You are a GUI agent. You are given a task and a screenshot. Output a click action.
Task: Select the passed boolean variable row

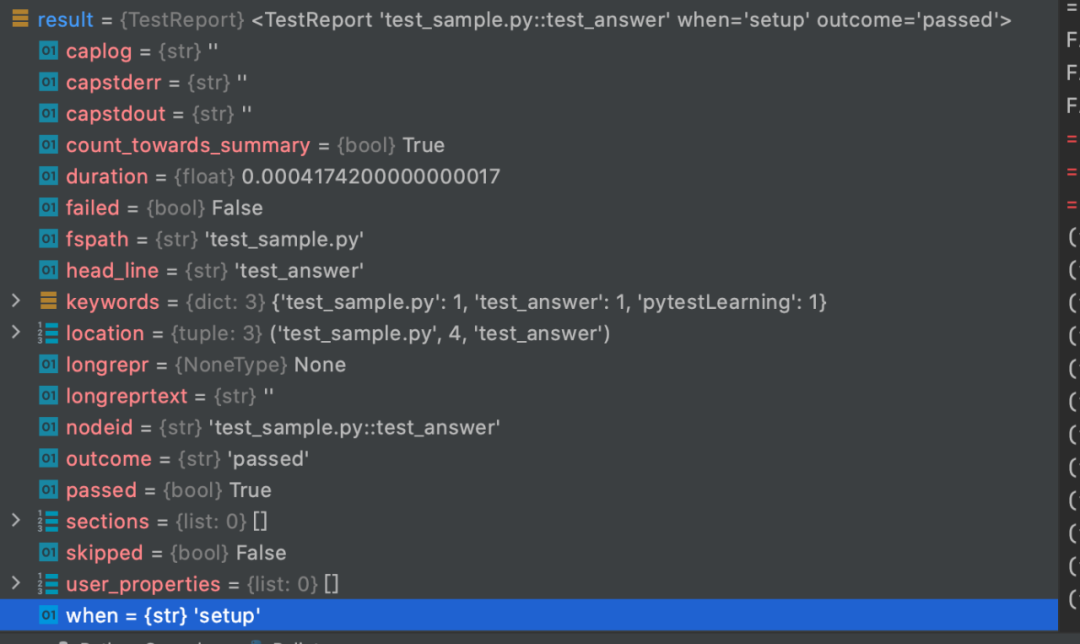click(x=168, y=490)
